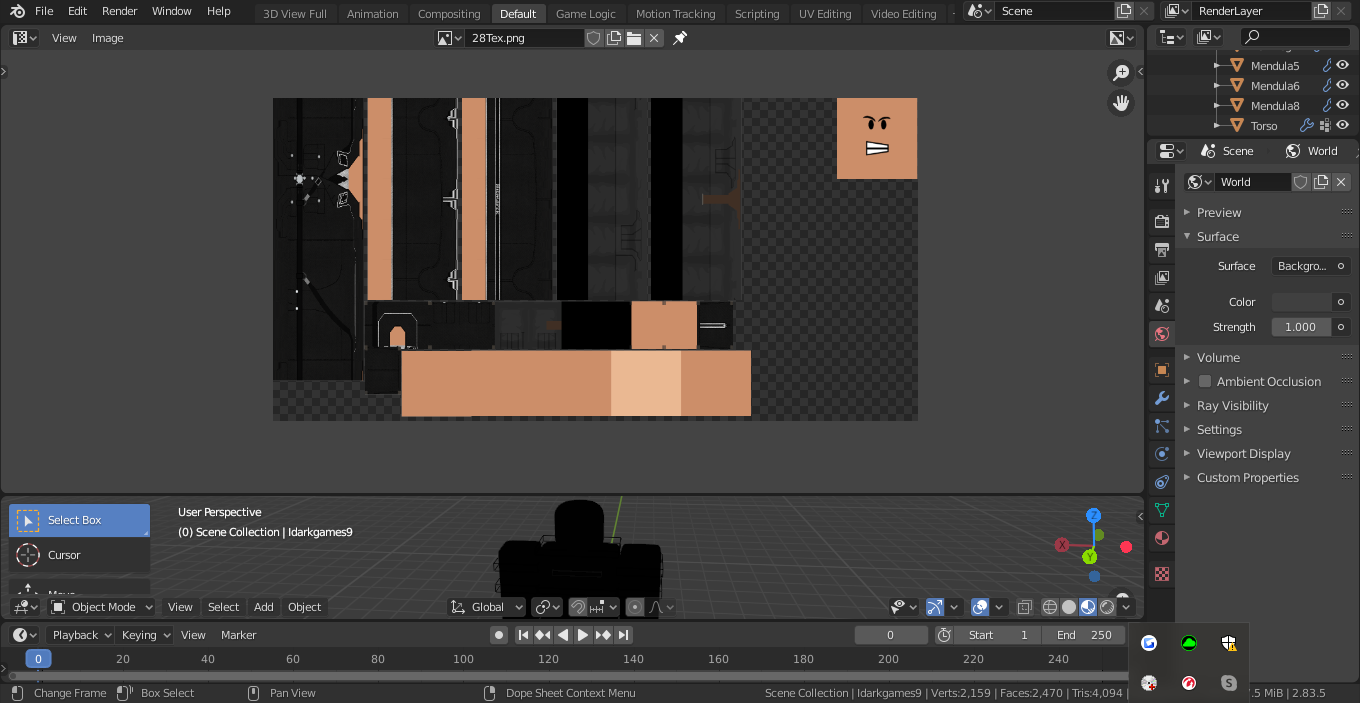Switch to wireframe shading
Viewport: 1360px width, 703px height.
[x=1050, y=607]
